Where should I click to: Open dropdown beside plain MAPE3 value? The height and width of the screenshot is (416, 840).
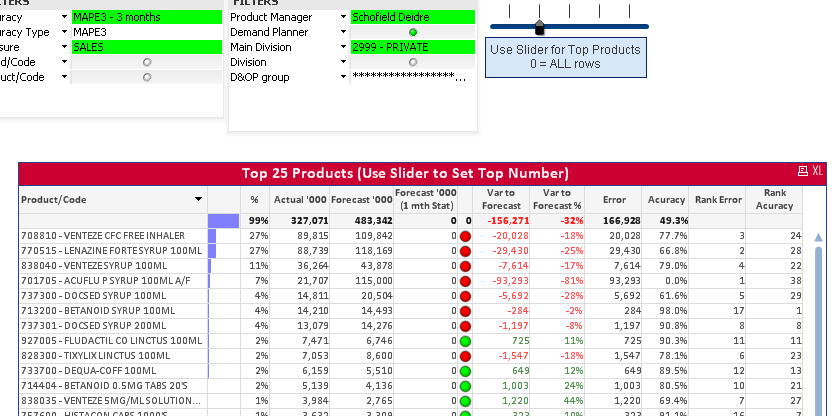pyautogui.click(x=64, y=32)
